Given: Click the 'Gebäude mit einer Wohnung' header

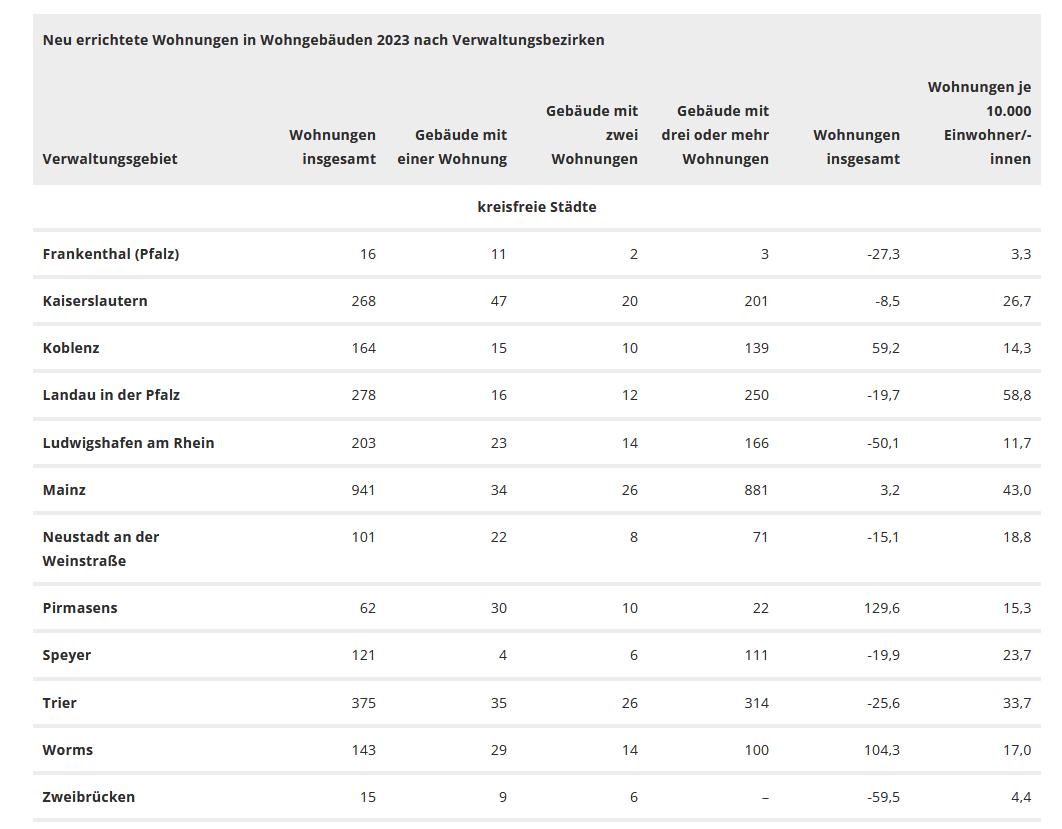Looking at the screenshot, I should coord(452,147).
